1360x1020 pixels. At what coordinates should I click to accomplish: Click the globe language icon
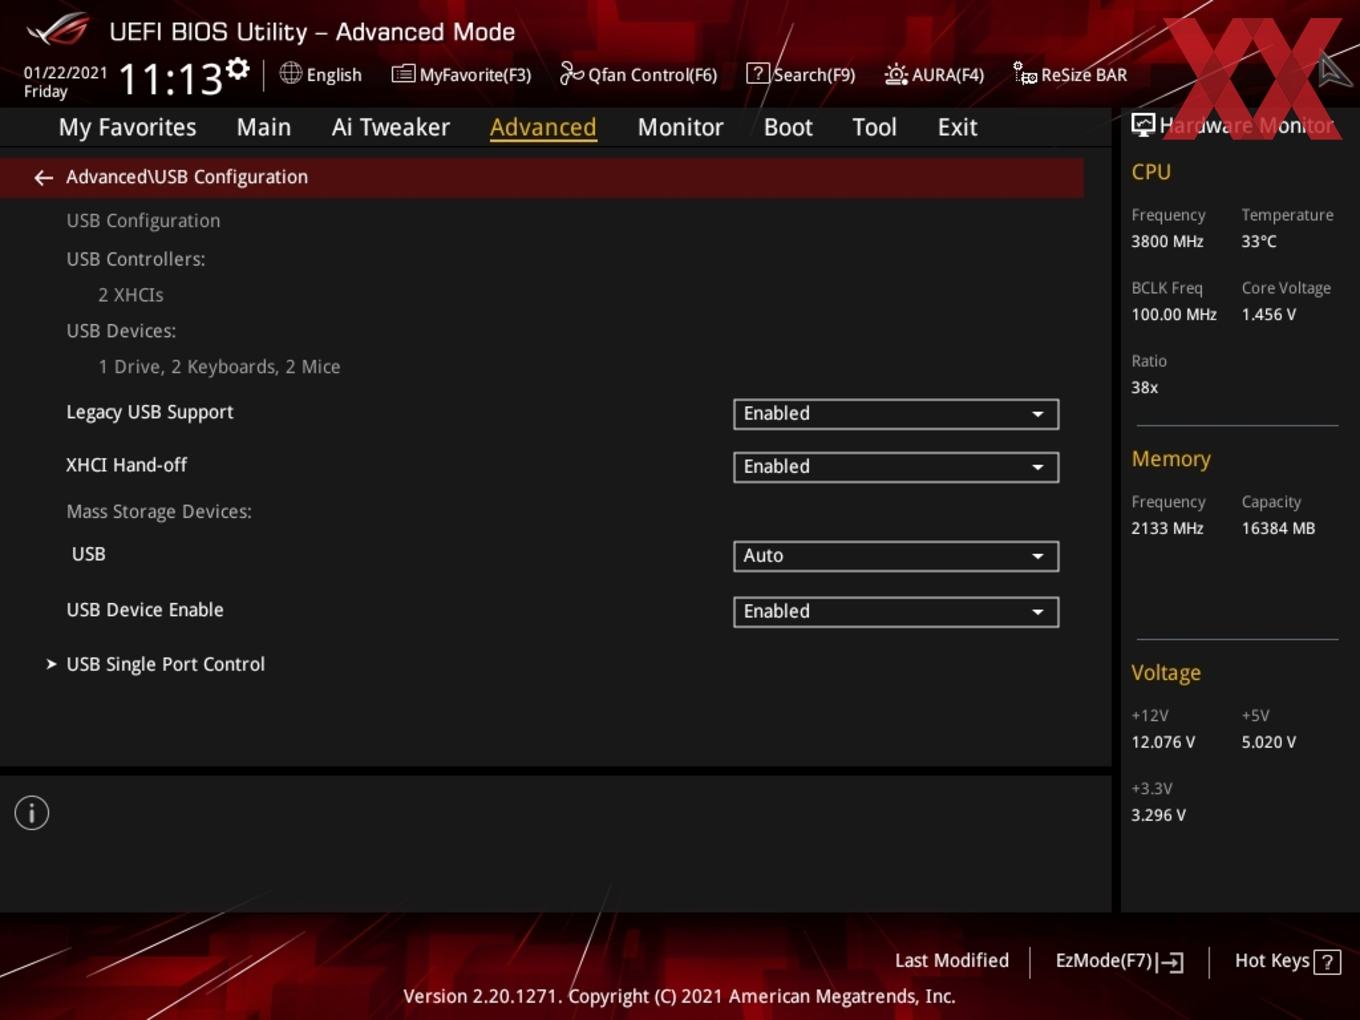290,73
